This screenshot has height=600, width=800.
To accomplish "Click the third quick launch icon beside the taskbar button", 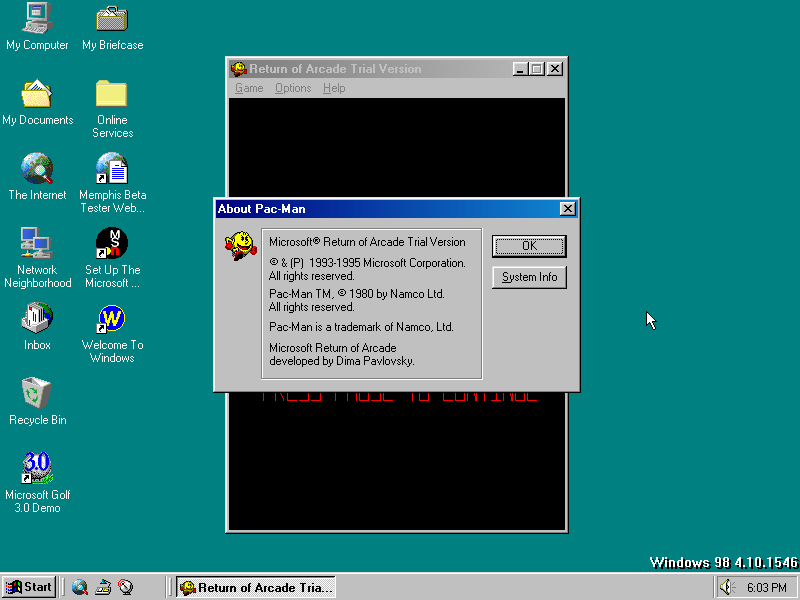I will coord(126,587).
